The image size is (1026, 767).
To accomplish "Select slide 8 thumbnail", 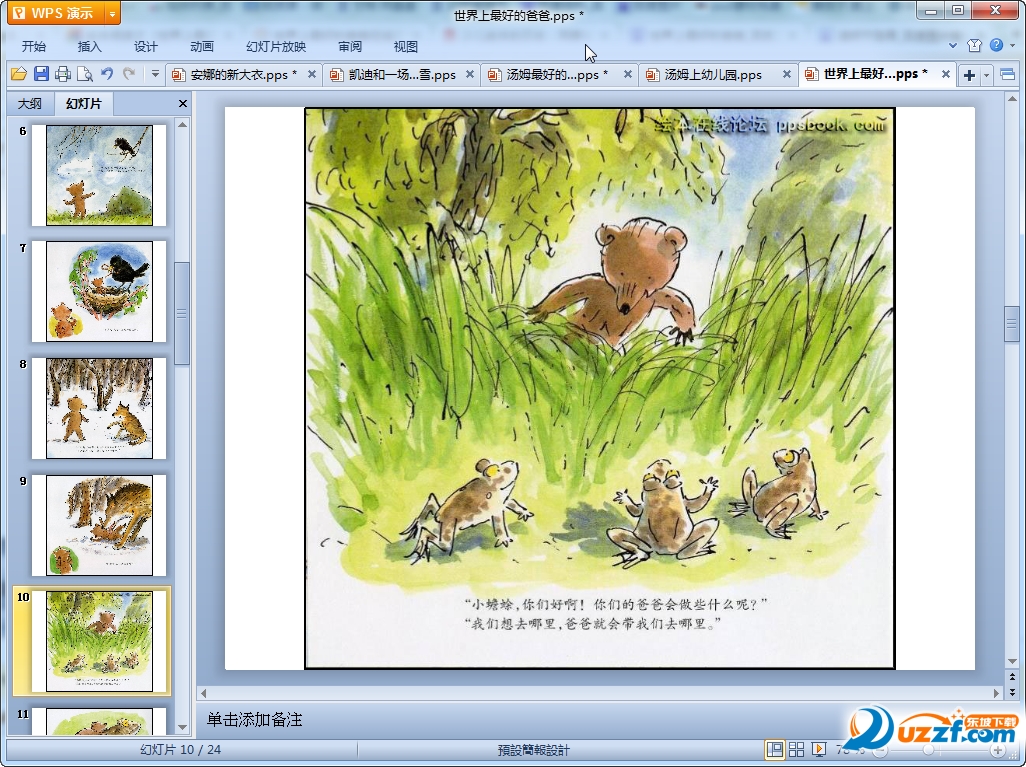I will (99, 408).
